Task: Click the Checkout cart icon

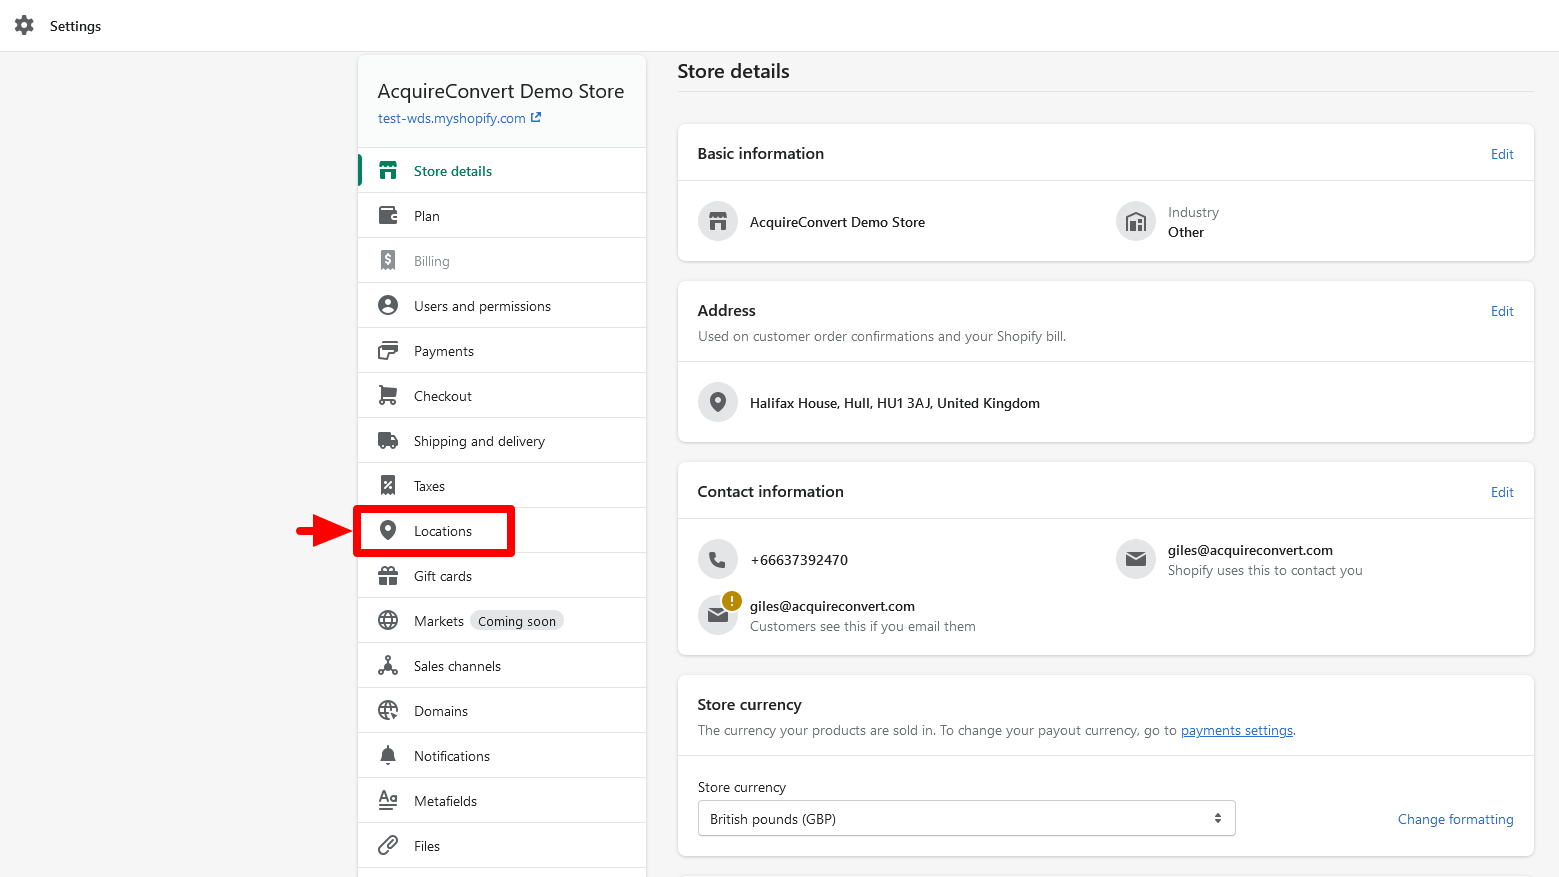Action: coord(388,396)
